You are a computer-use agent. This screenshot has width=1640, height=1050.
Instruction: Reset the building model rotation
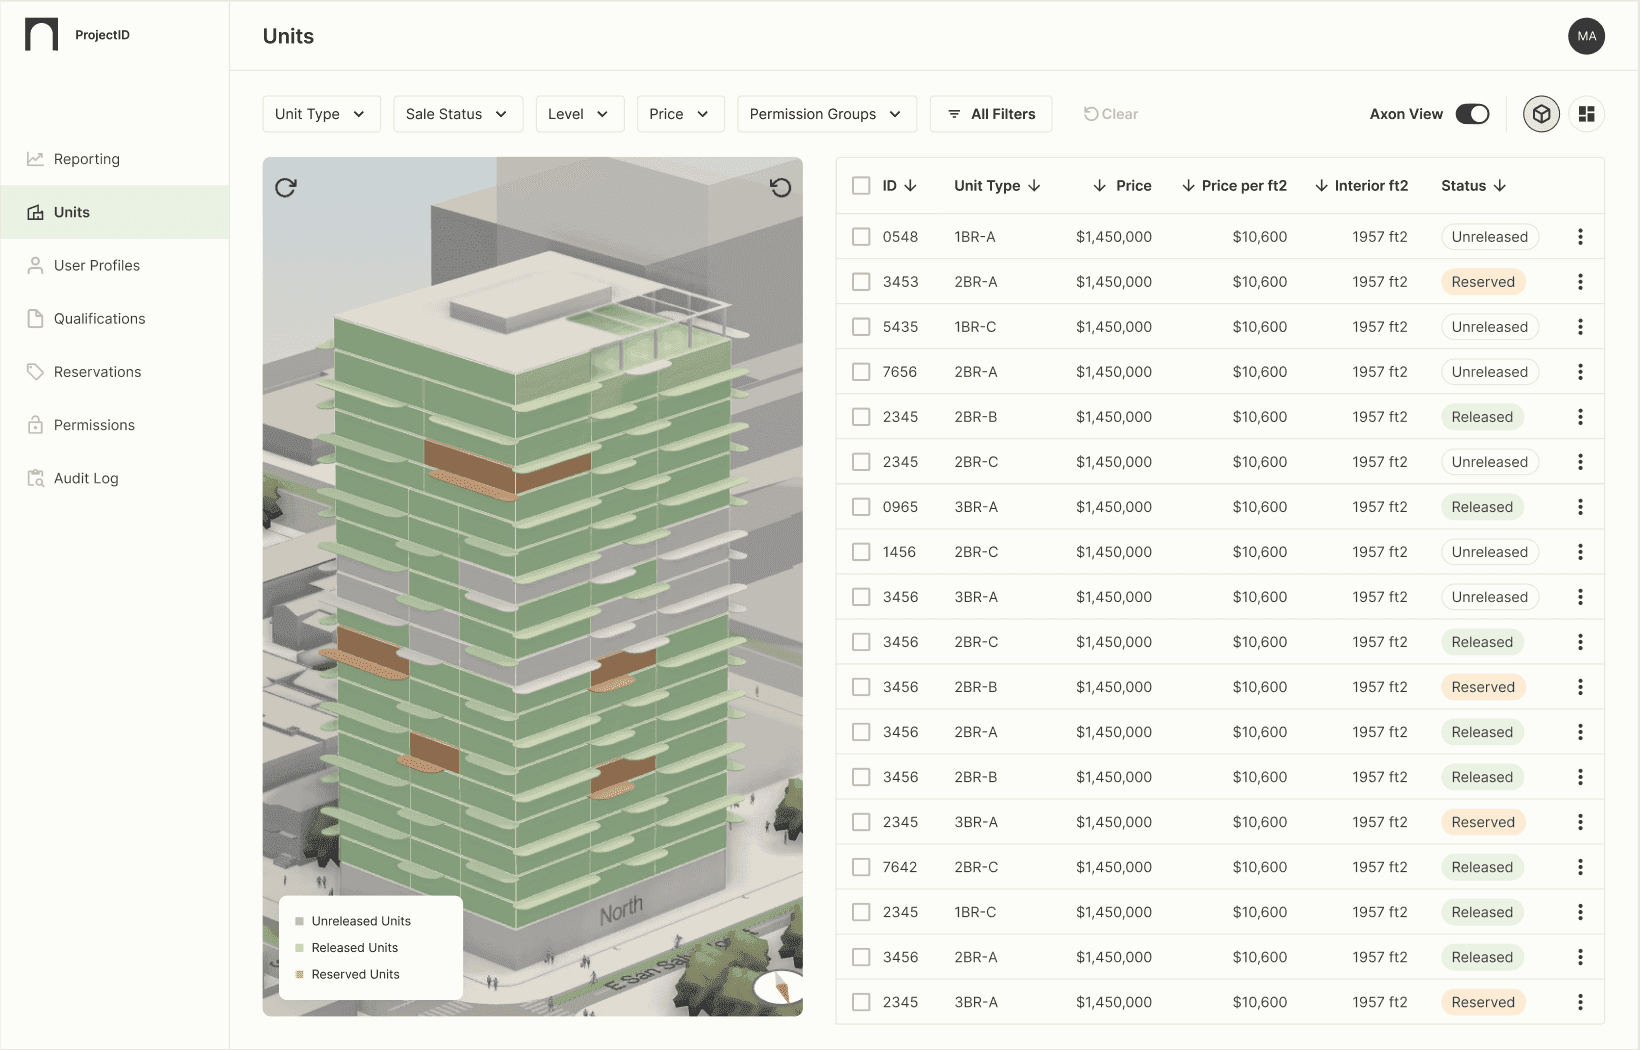coord(781,187)
